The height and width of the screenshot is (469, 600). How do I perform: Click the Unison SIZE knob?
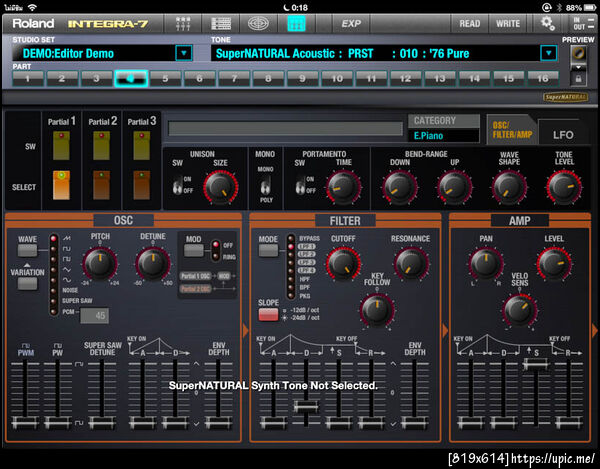click(221, 187)
